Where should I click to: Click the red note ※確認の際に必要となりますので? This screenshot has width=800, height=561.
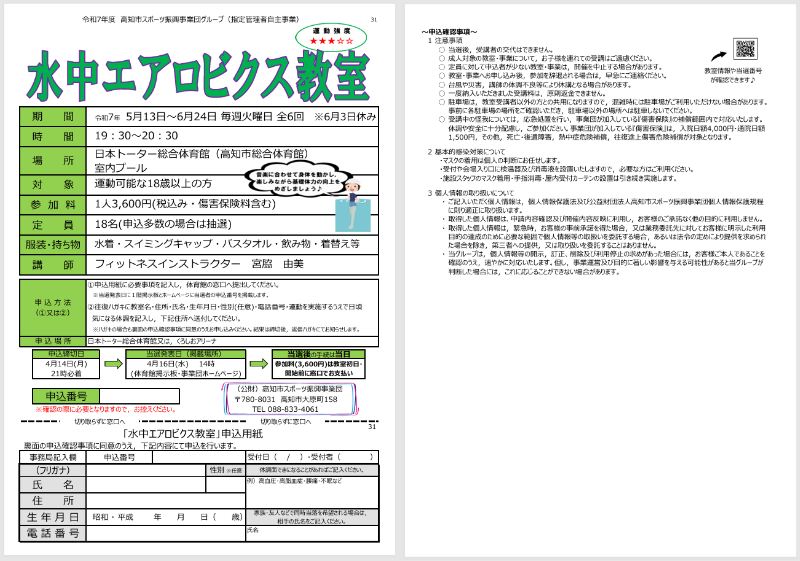(106, 409)
